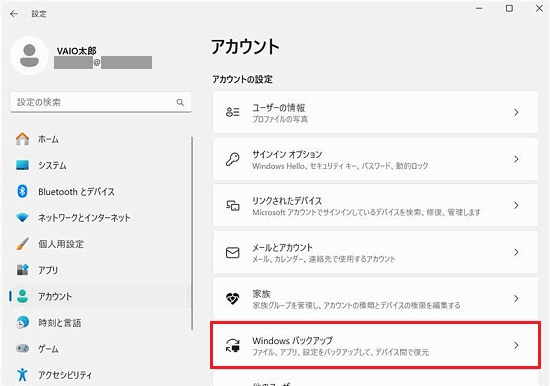
Task: Open Bluetooth とデバイス settings
Action: click(76, 192)
